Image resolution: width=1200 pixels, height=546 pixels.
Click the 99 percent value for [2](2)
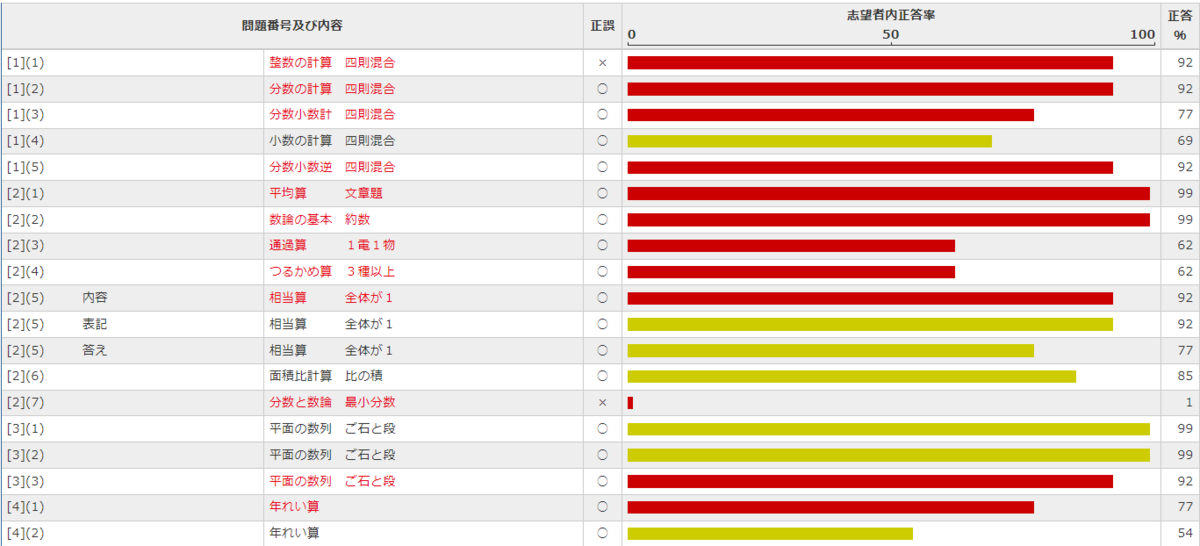[1185, 219]
